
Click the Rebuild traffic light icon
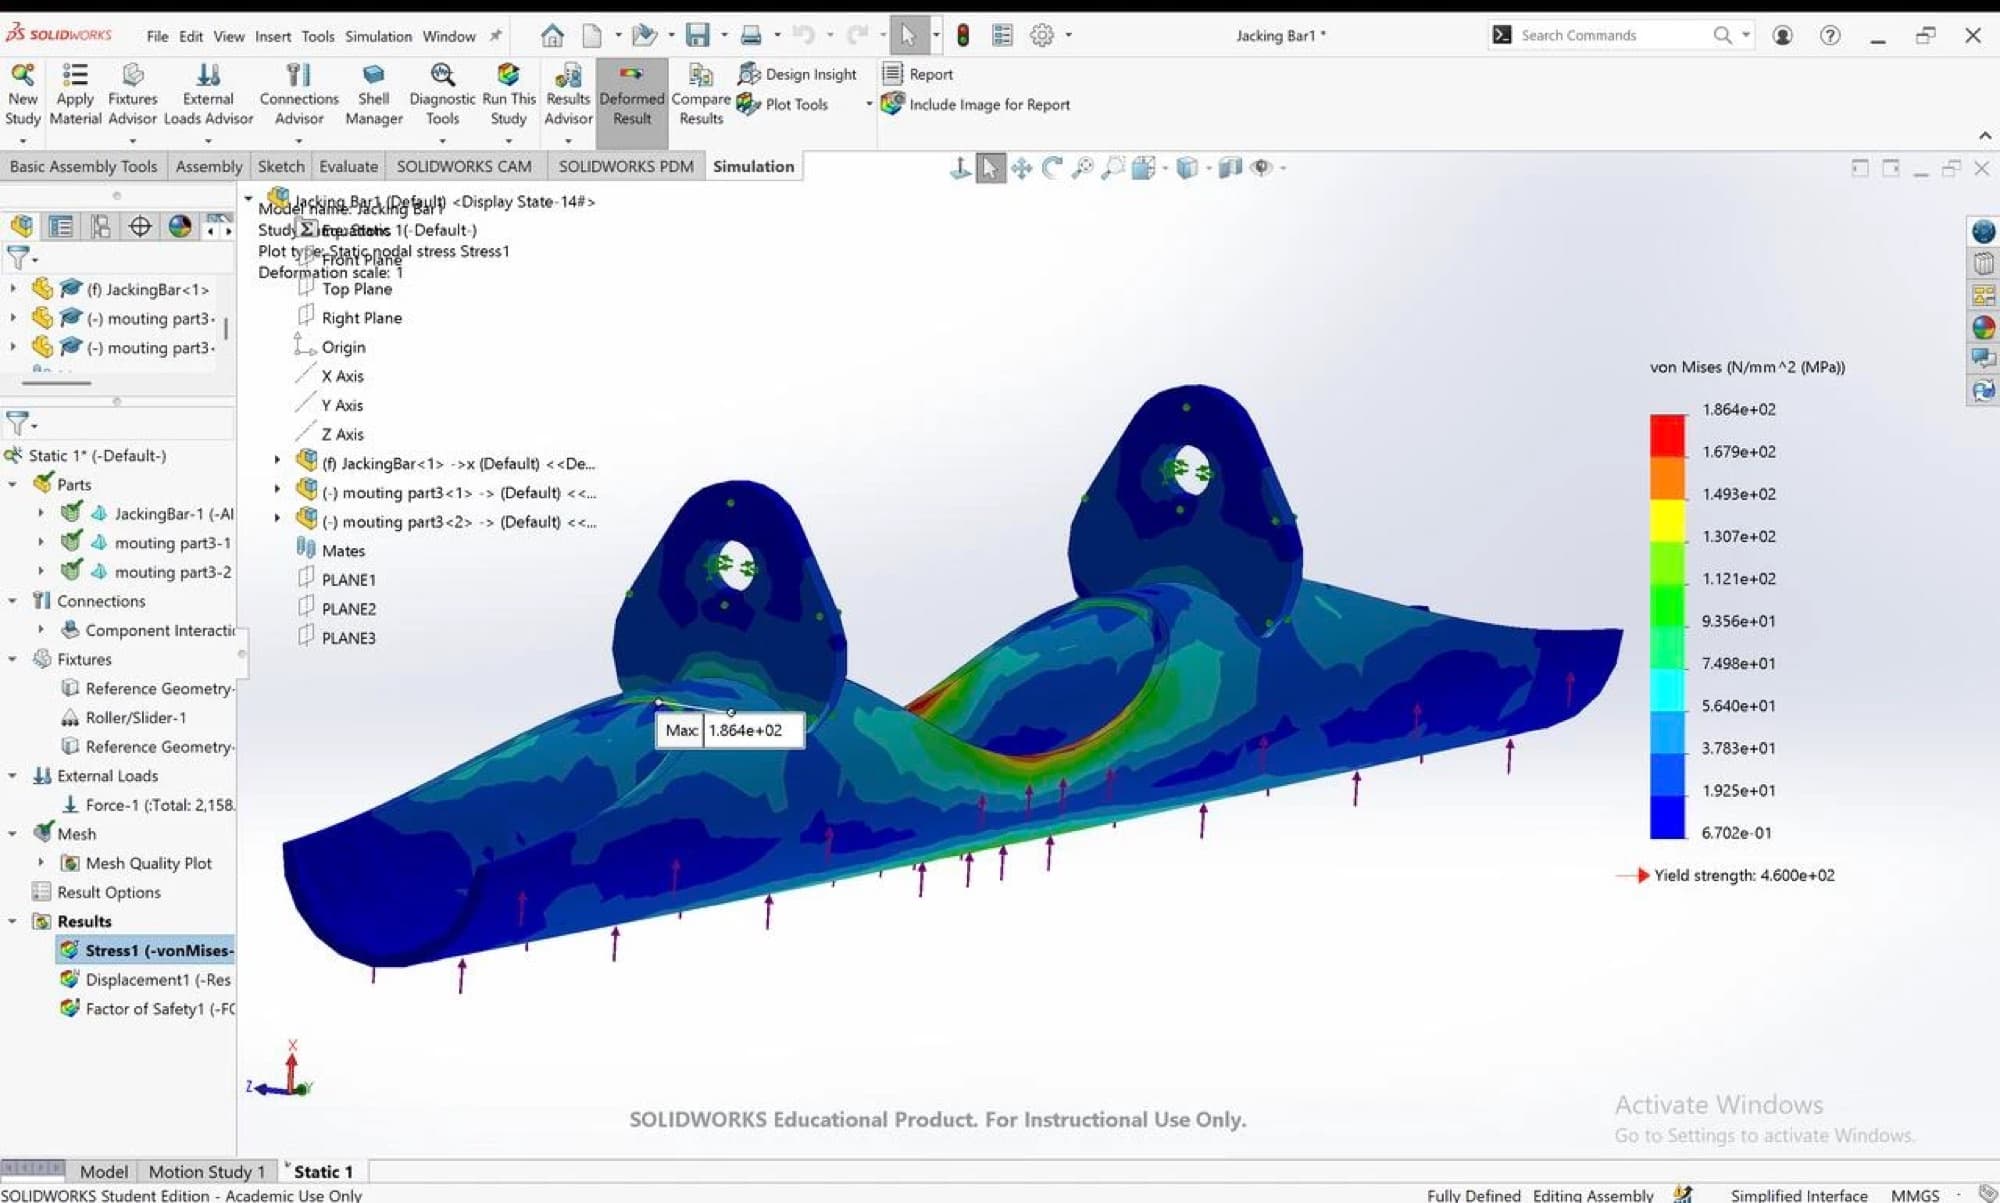pyautogui.click(x=963, y=36)
